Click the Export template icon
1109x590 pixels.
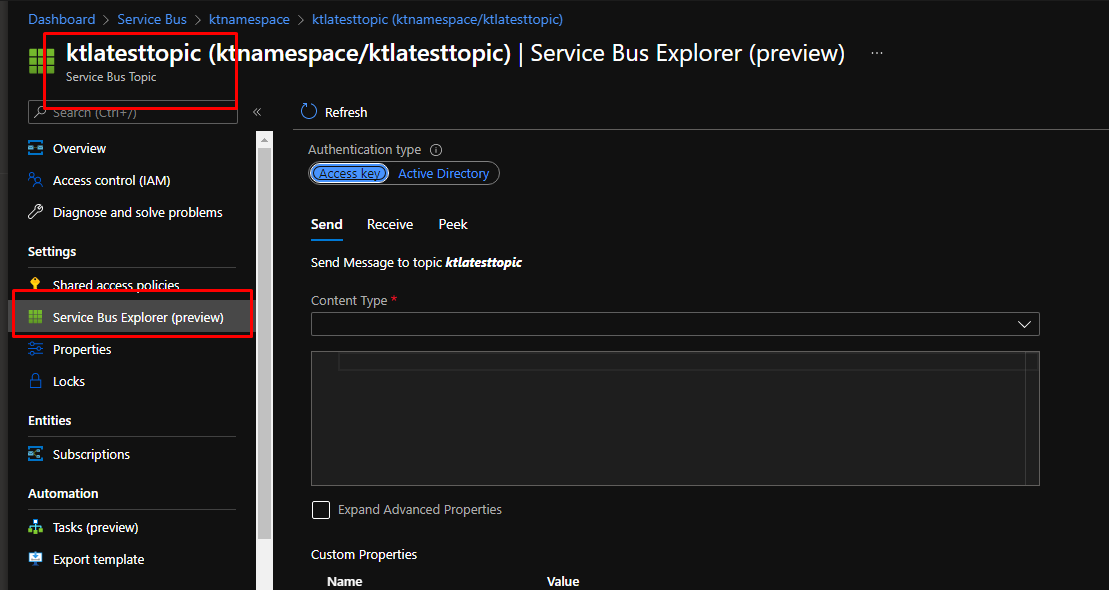pyautogui.click(x=36, y=559)
